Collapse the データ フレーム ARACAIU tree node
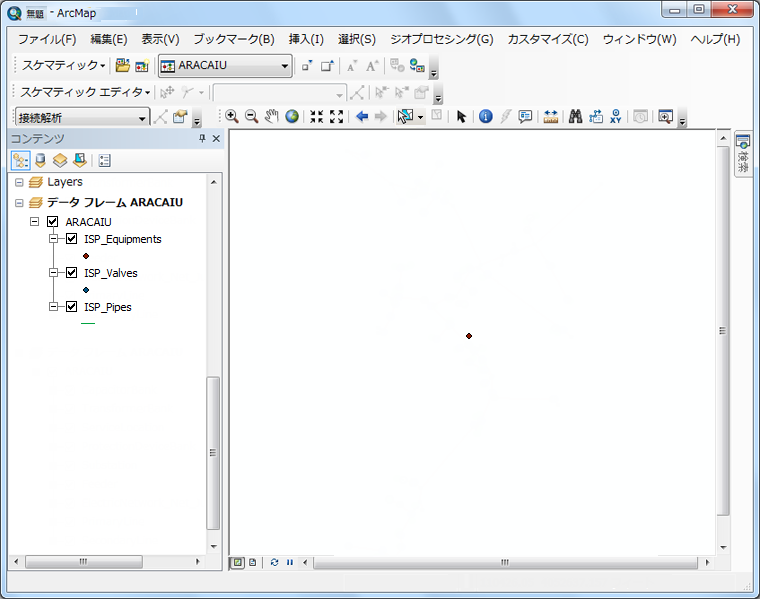 click(x=19, y=203)
